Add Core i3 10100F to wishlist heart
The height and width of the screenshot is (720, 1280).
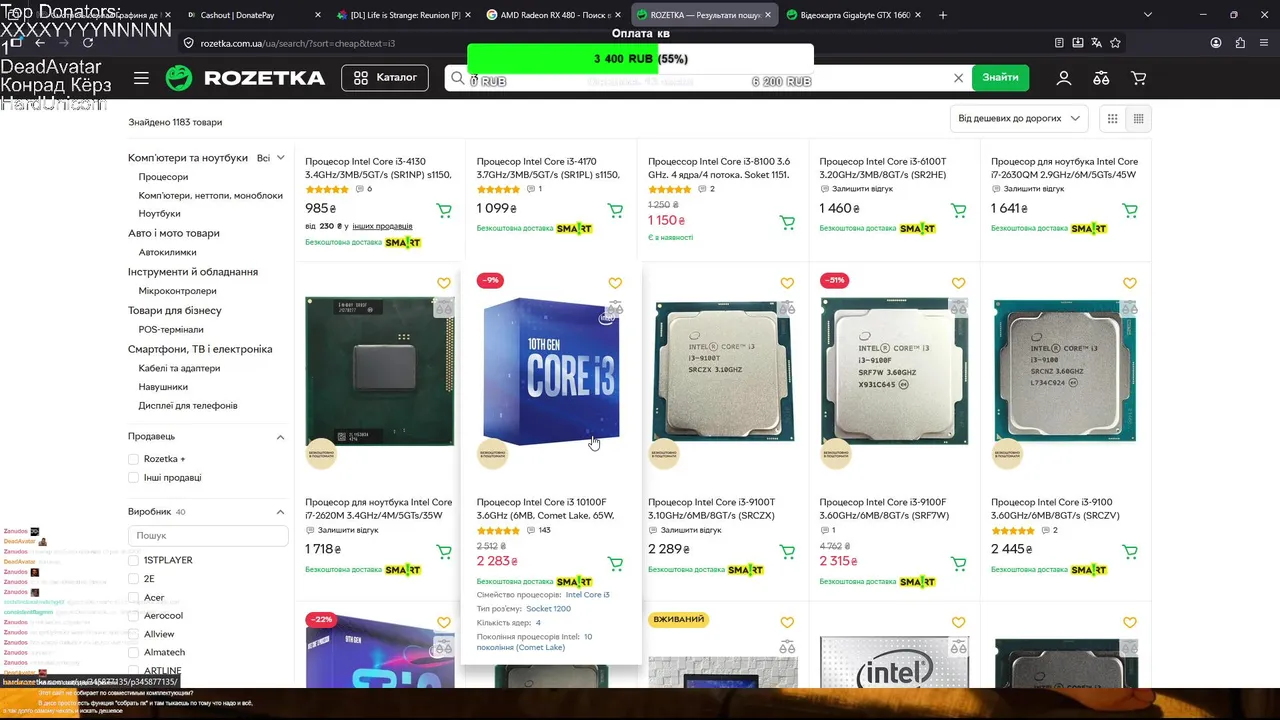pos(615,283)
